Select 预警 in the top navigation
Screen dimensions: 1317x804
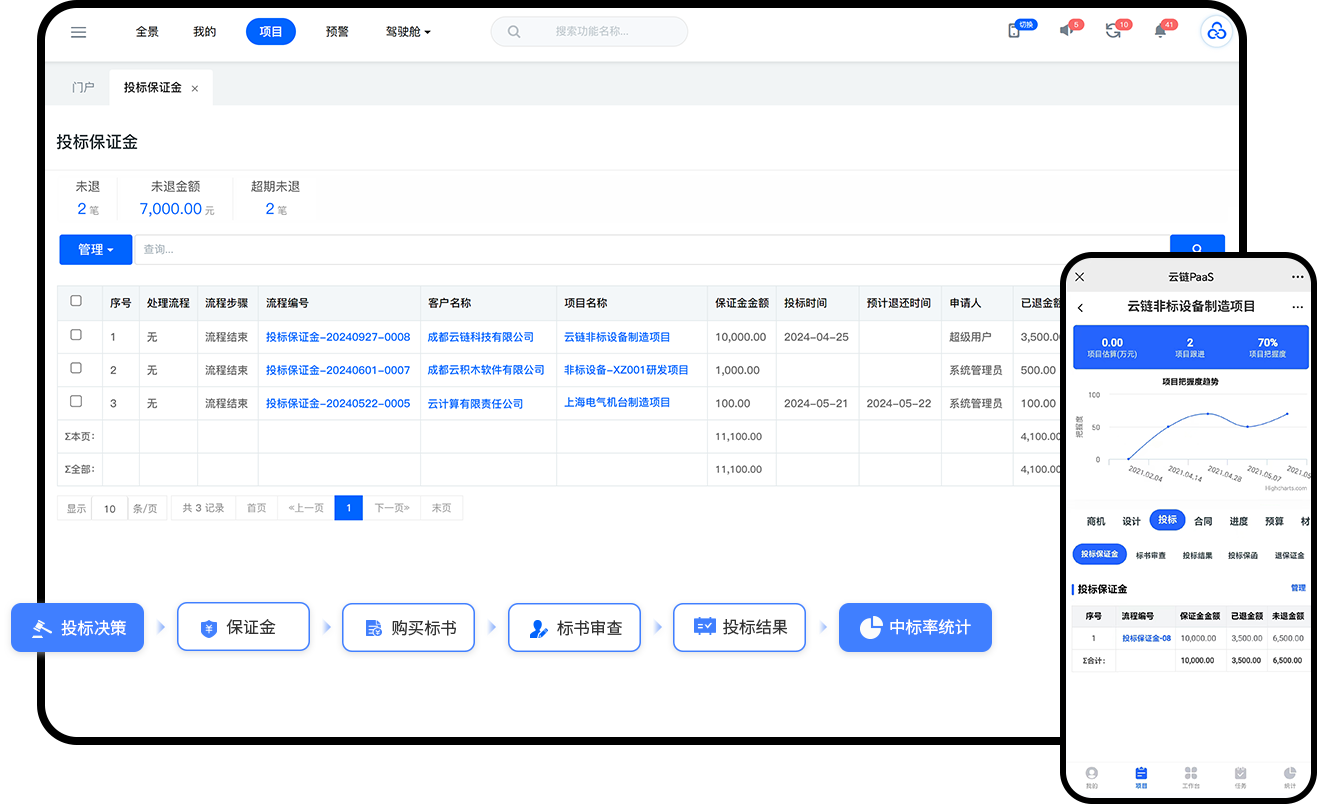(337, 32)
